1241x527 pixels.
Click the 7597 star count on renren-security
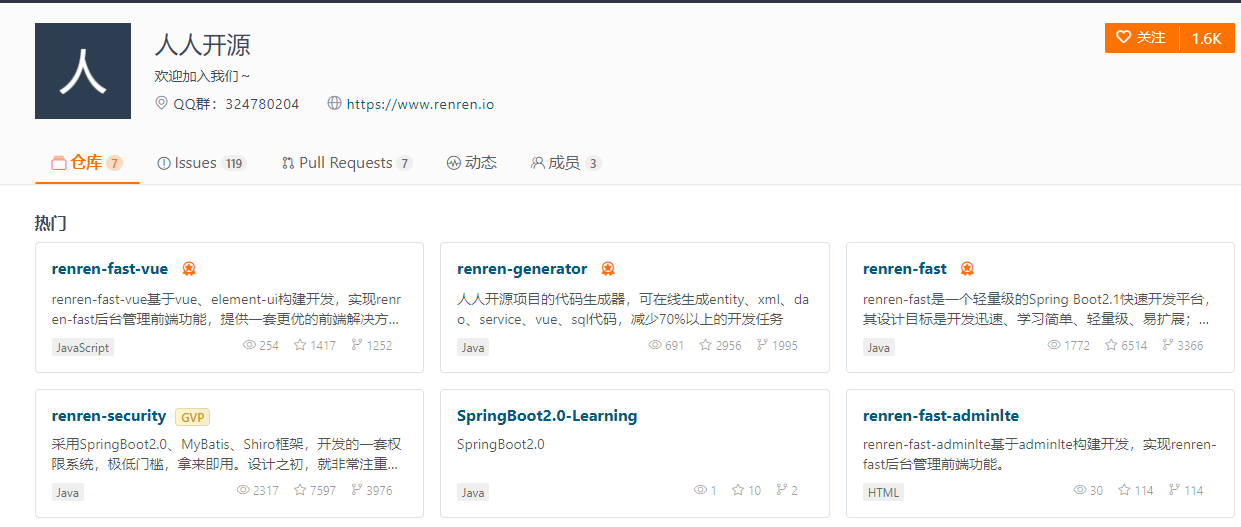(323, 491)
